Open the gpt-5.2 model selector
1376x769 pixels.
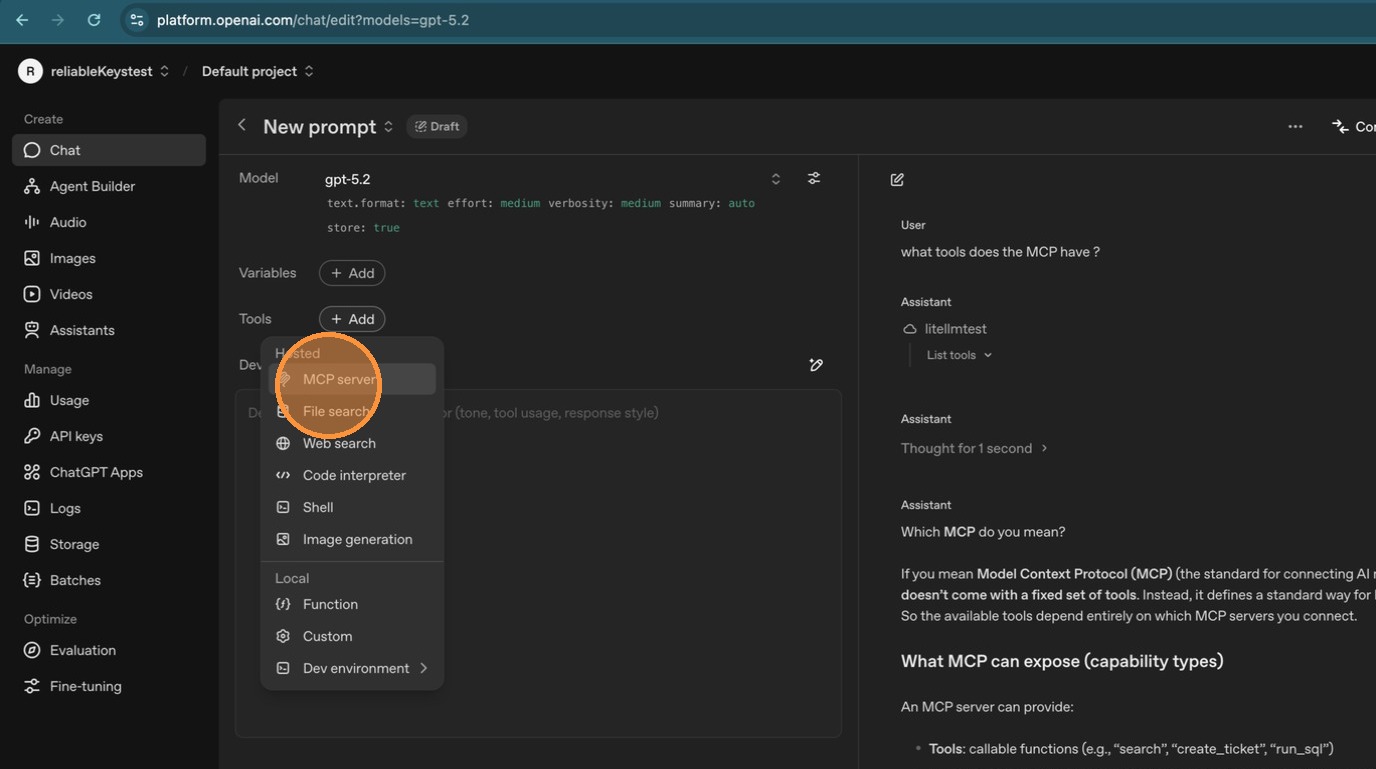[x=553, y=179]
